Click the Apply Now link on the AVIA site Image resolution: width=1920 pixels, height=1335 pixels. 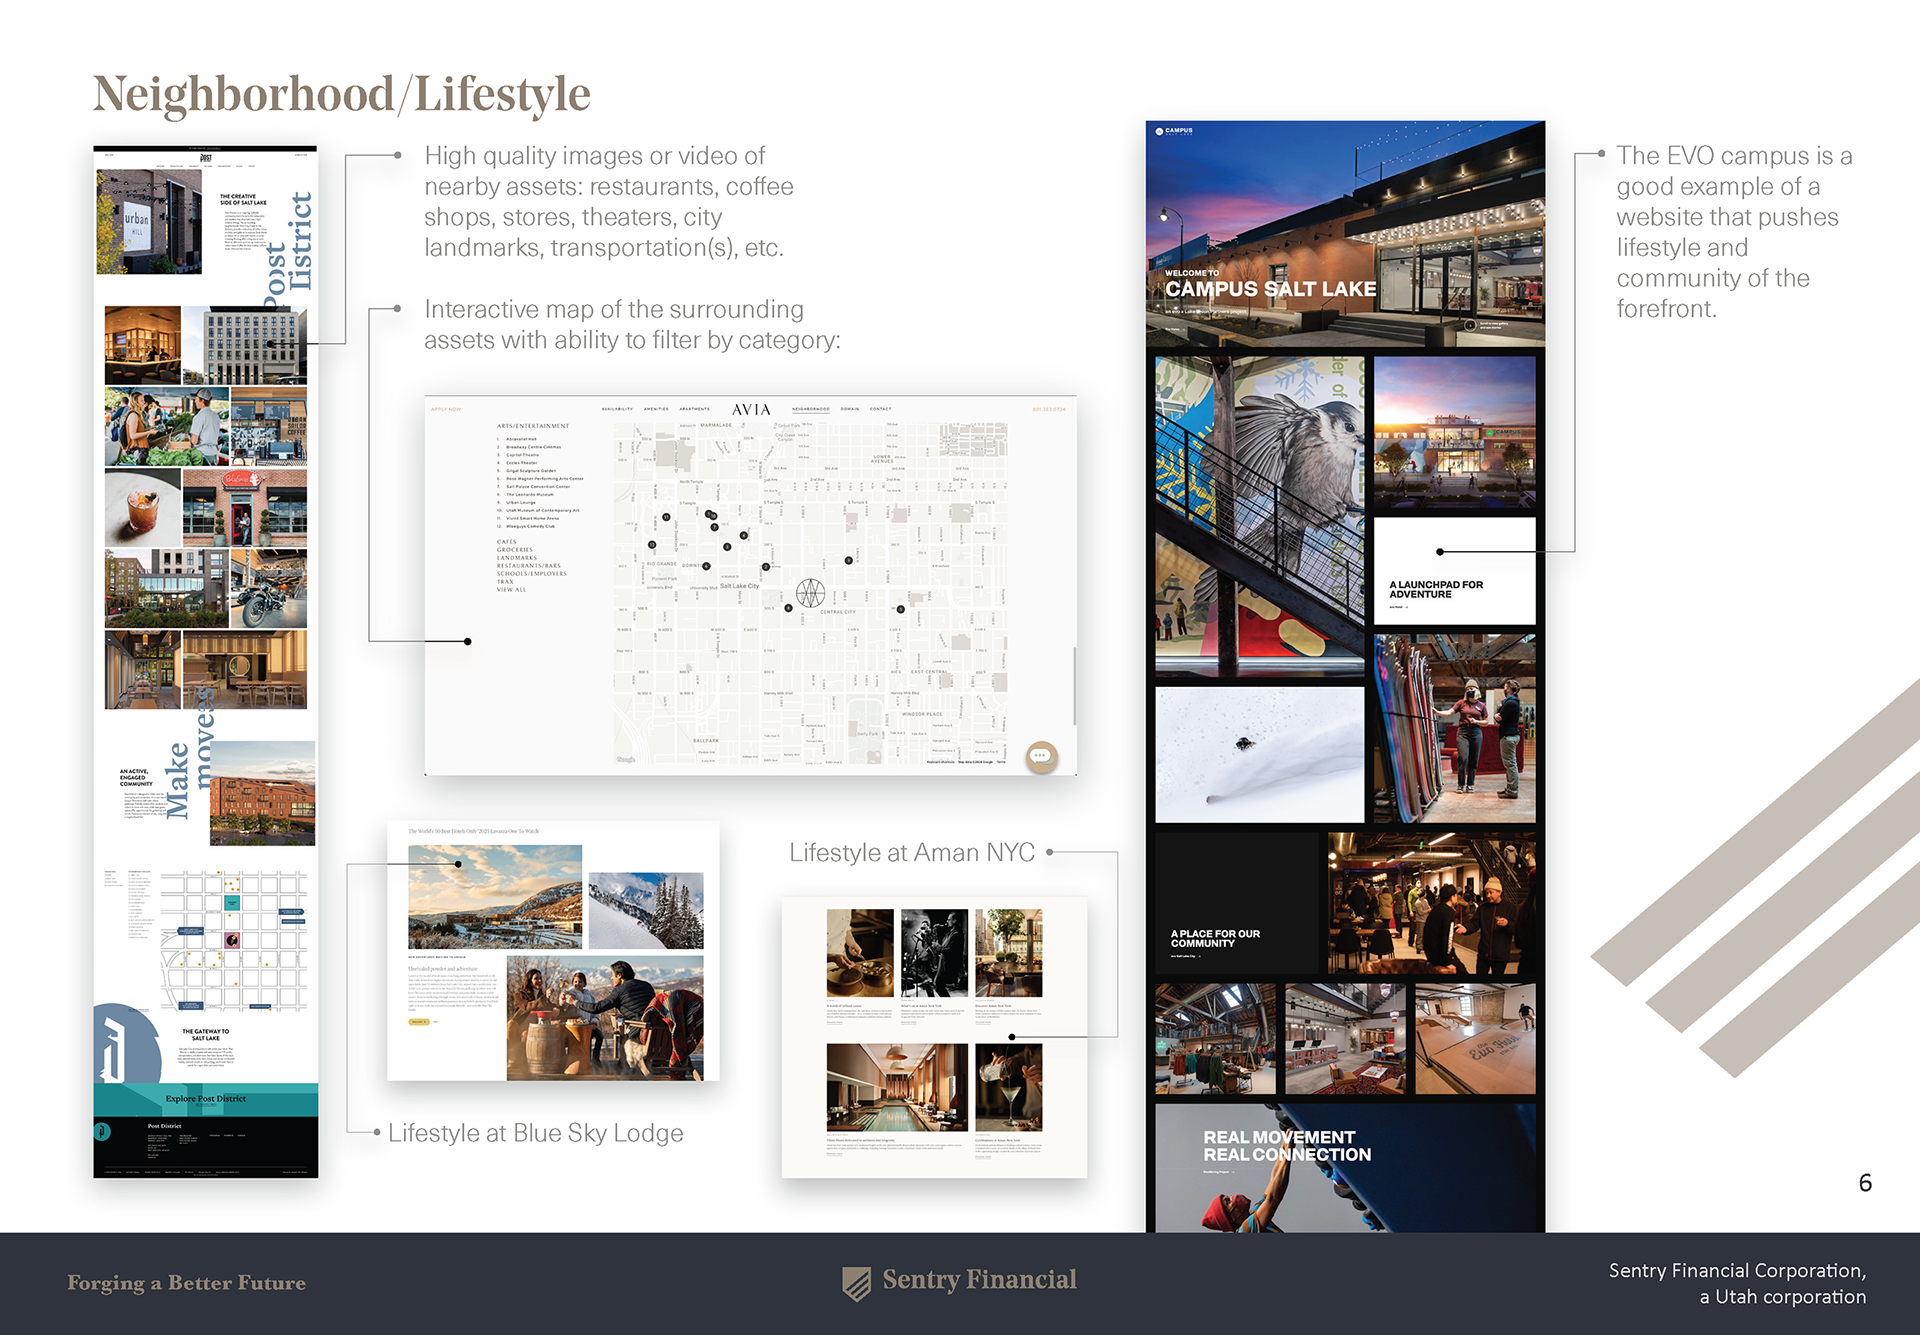(x=446, y=409)
